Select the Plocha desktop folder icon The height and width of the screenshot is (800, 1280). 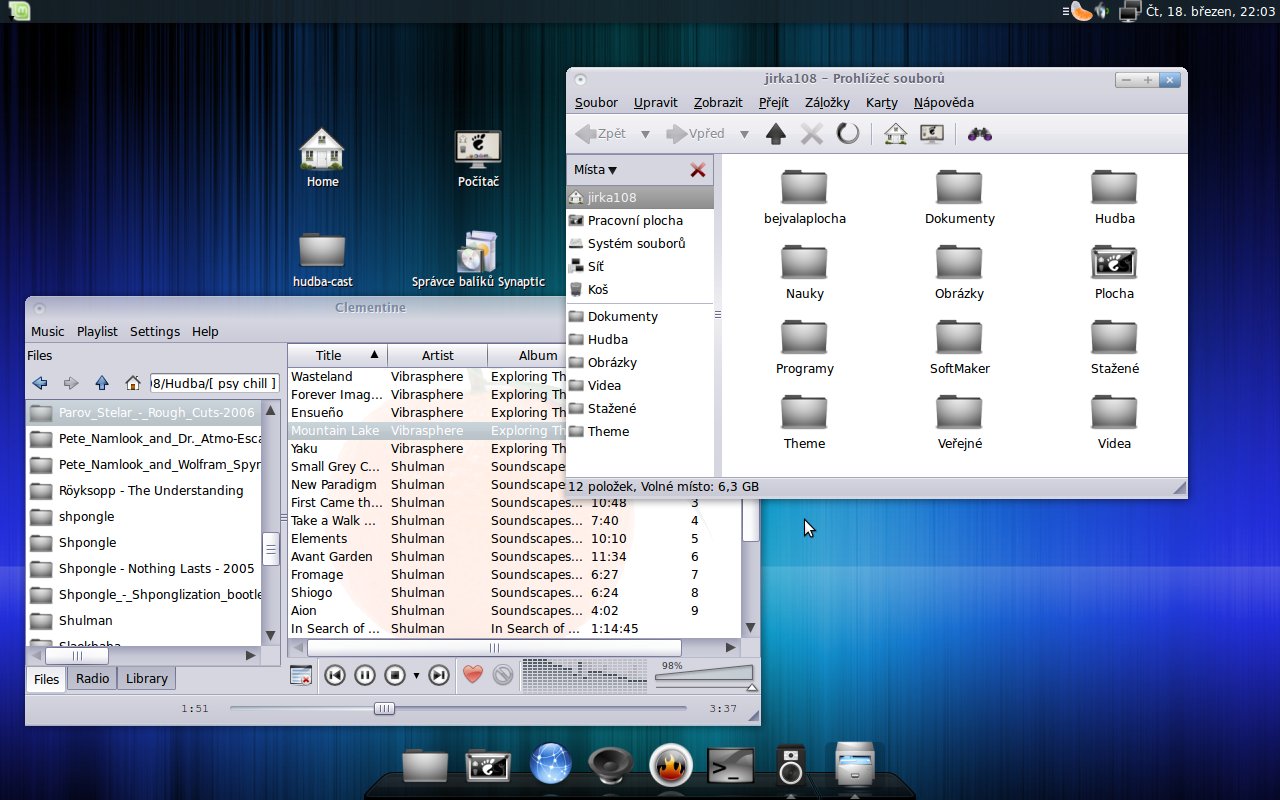pyautogui.click(x=1114, y=272)
